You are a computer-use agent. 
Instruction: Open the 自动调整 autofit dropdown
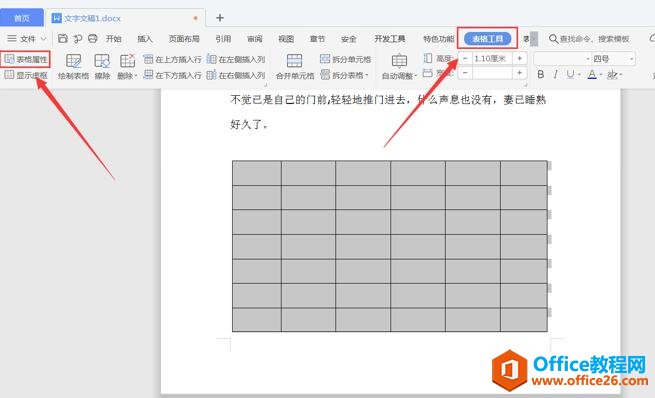pyautogui.click(x=399, y=67)
